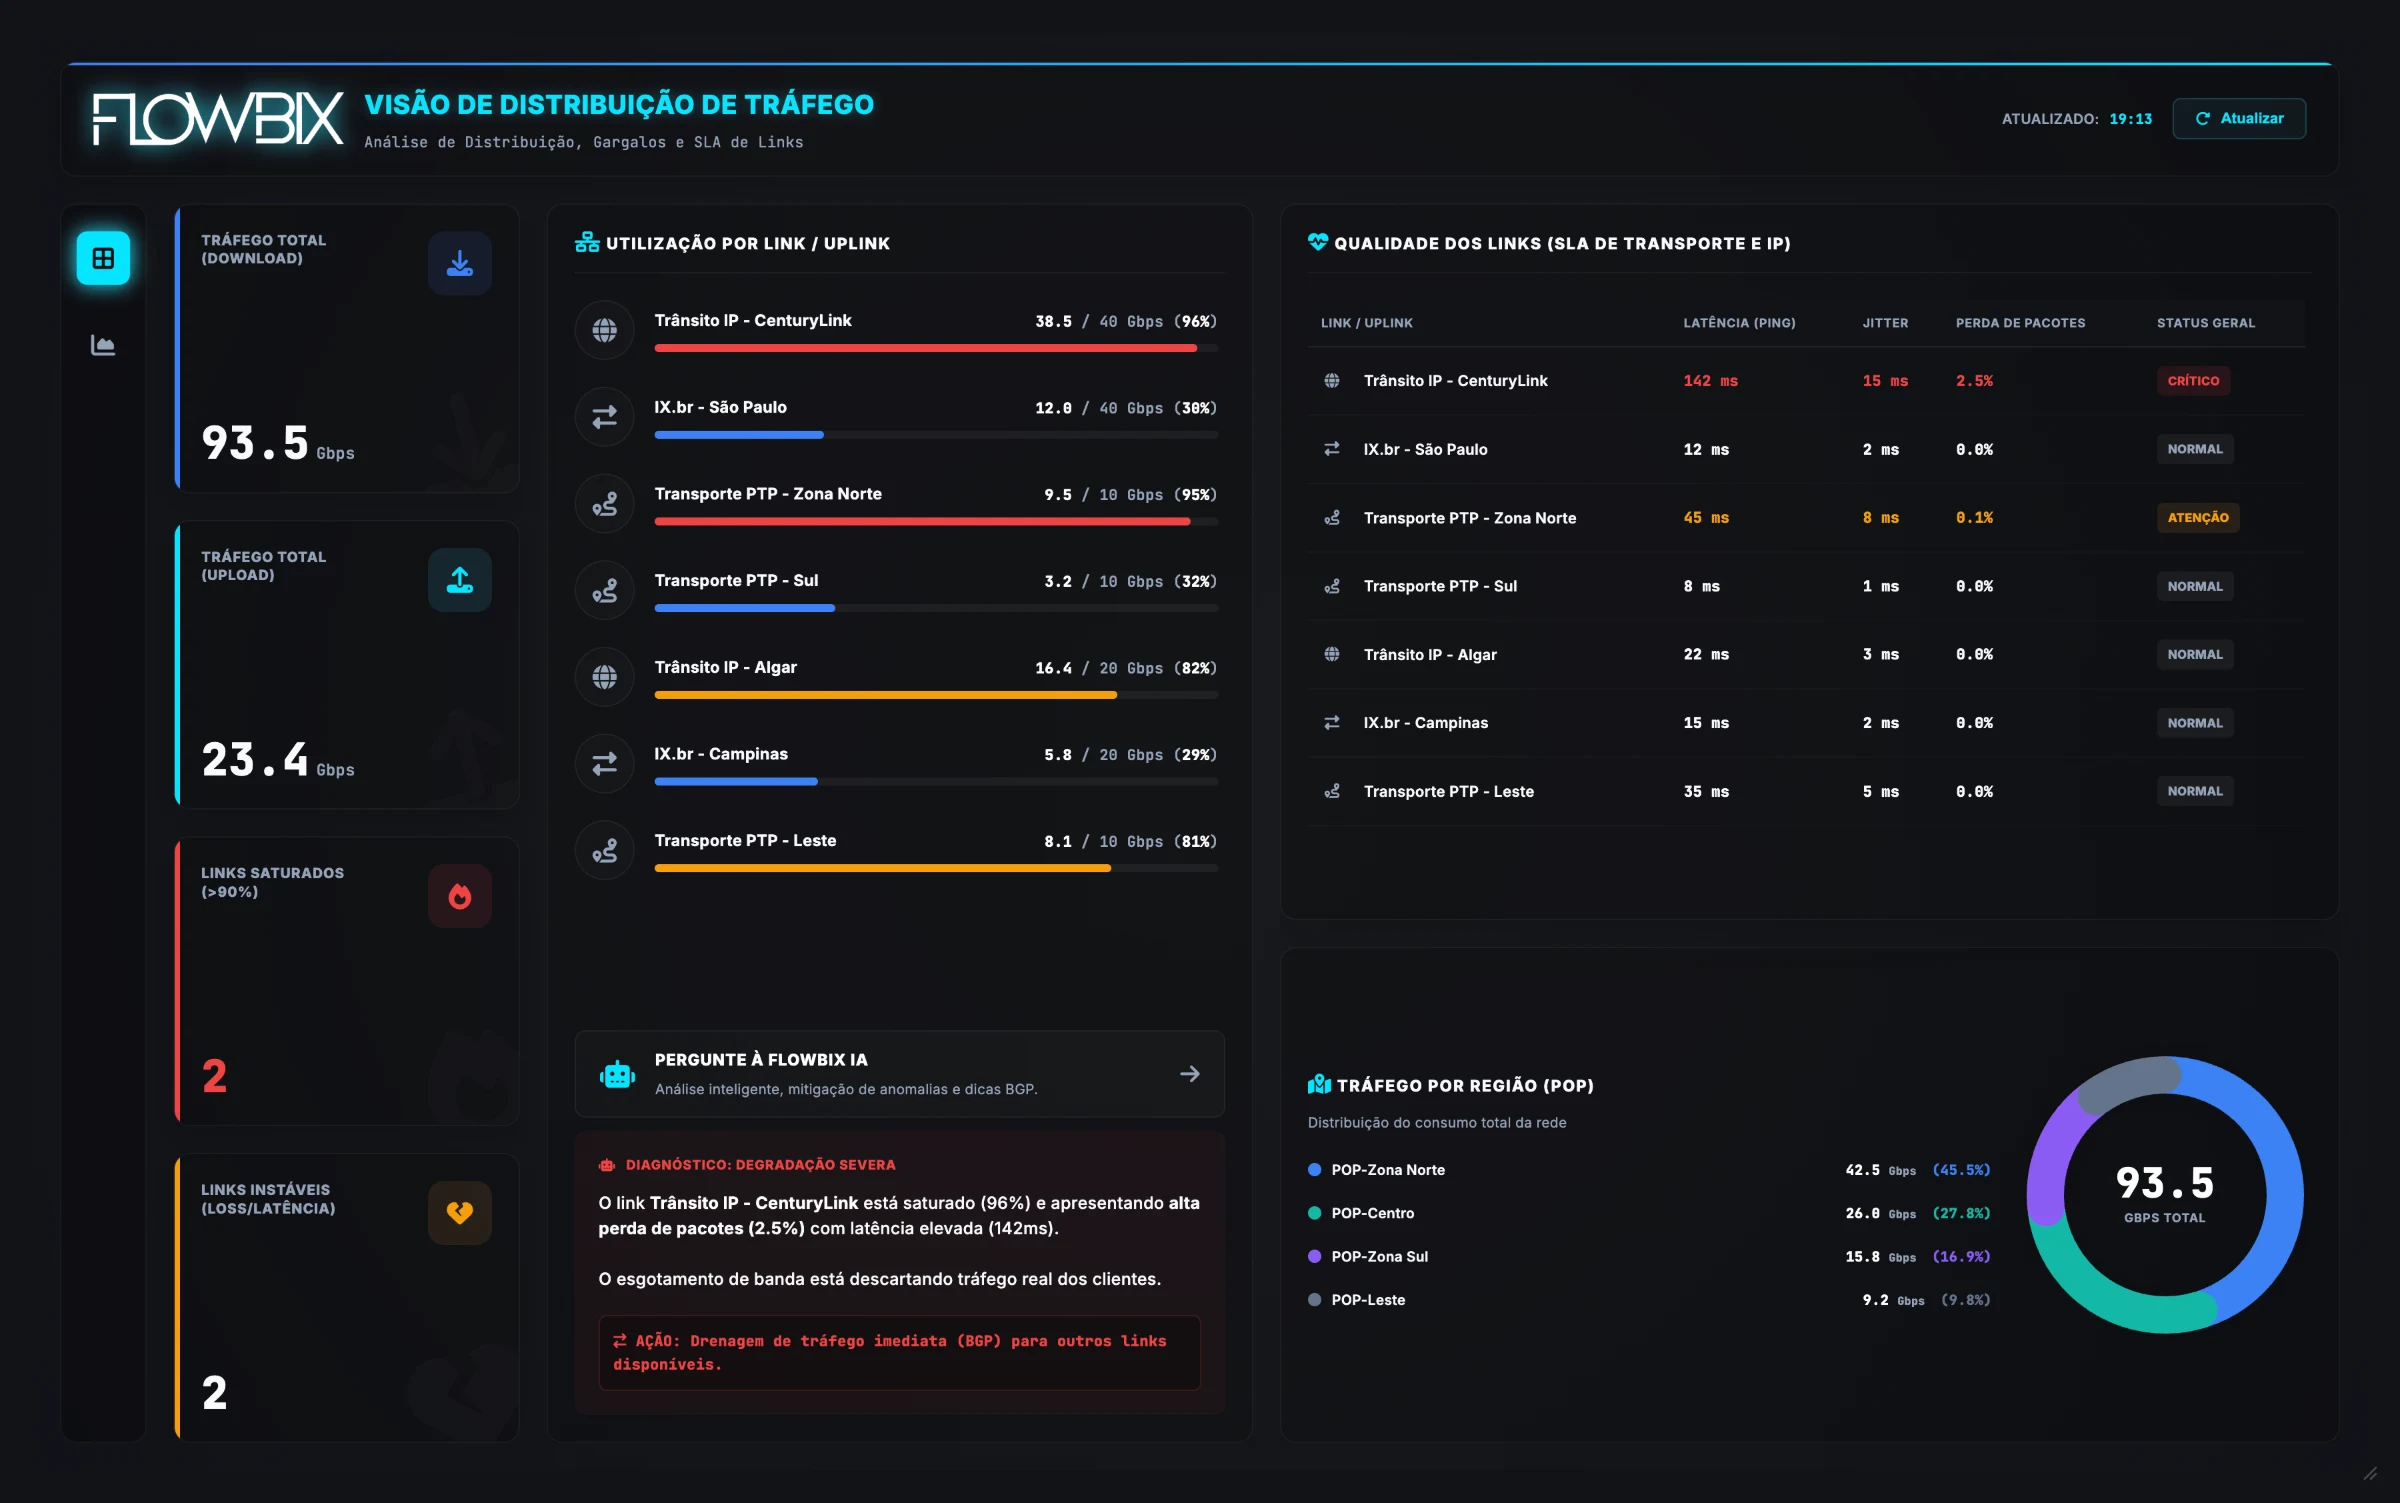Click the NORMAL badge for Transporte PTP - Leste
This screenshot has height=1503, width=2400.
click(x=2195, y=791)
